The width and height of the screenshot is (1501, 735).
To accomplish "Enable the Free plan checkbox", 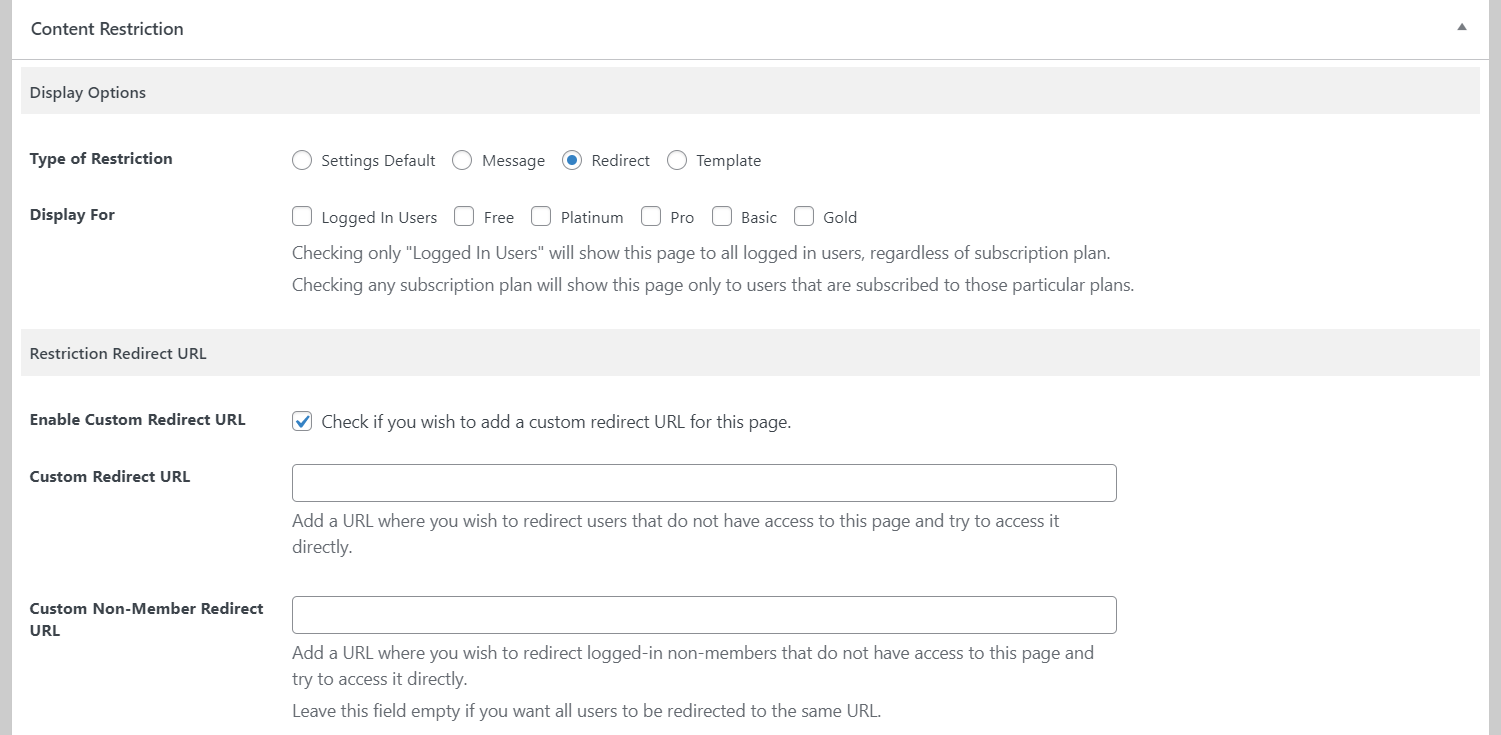I will tap(464, 216).
